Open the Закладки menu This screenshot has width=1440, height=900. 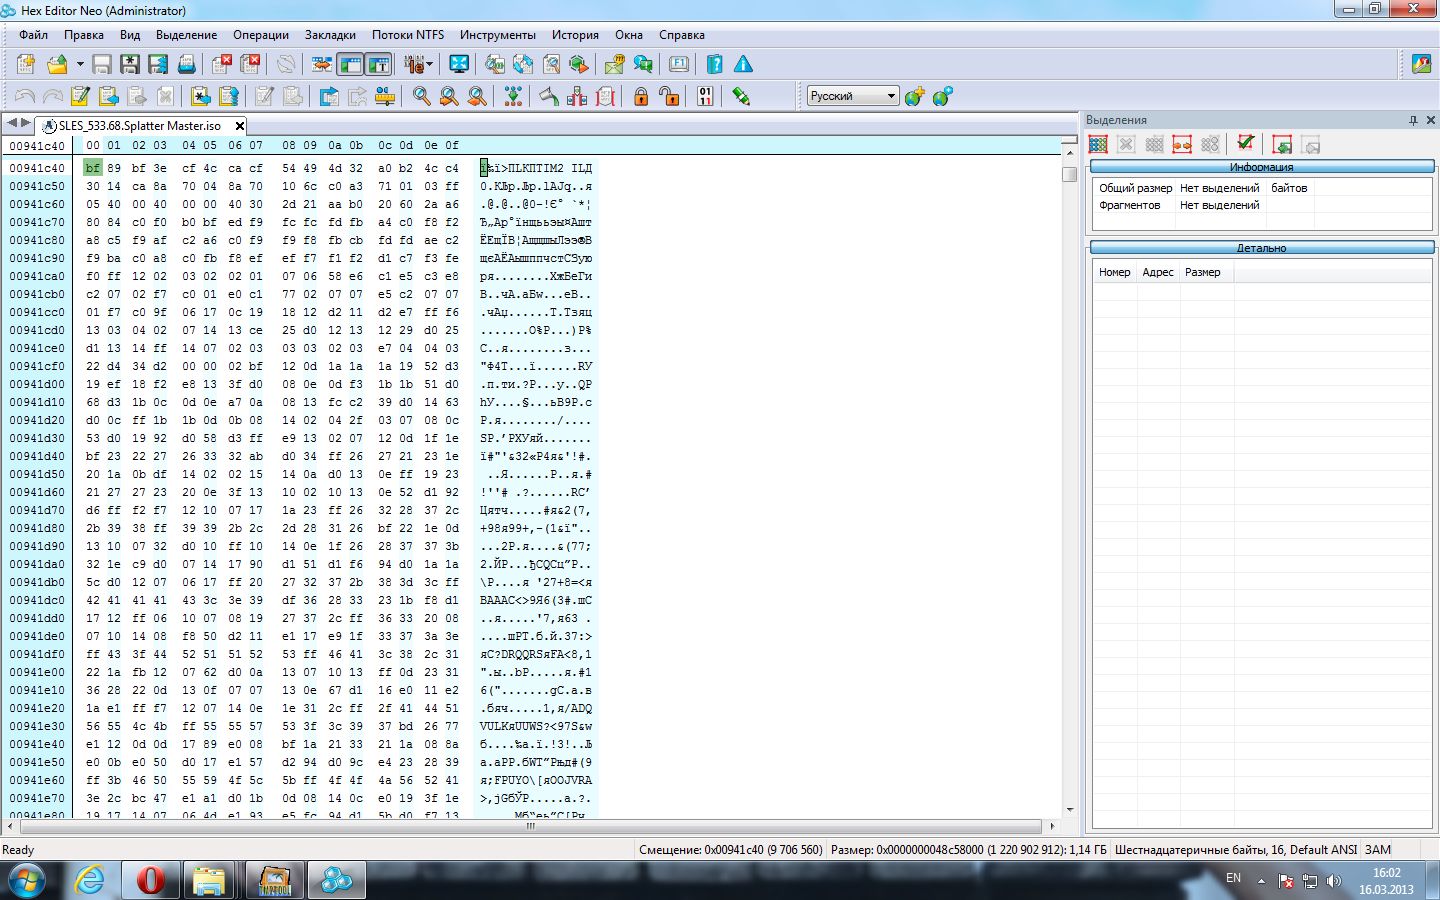coord(330,35)
